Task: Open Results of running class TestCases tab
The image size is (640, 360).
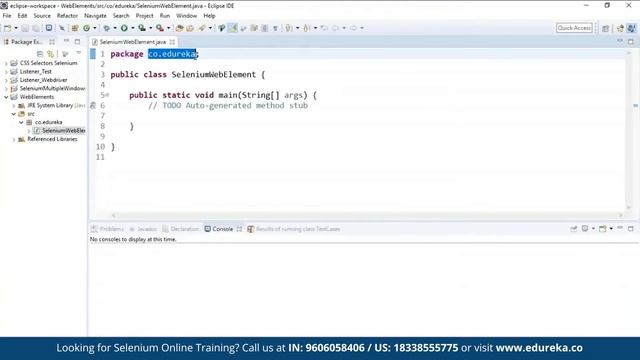Action: [x=294, y=229]
